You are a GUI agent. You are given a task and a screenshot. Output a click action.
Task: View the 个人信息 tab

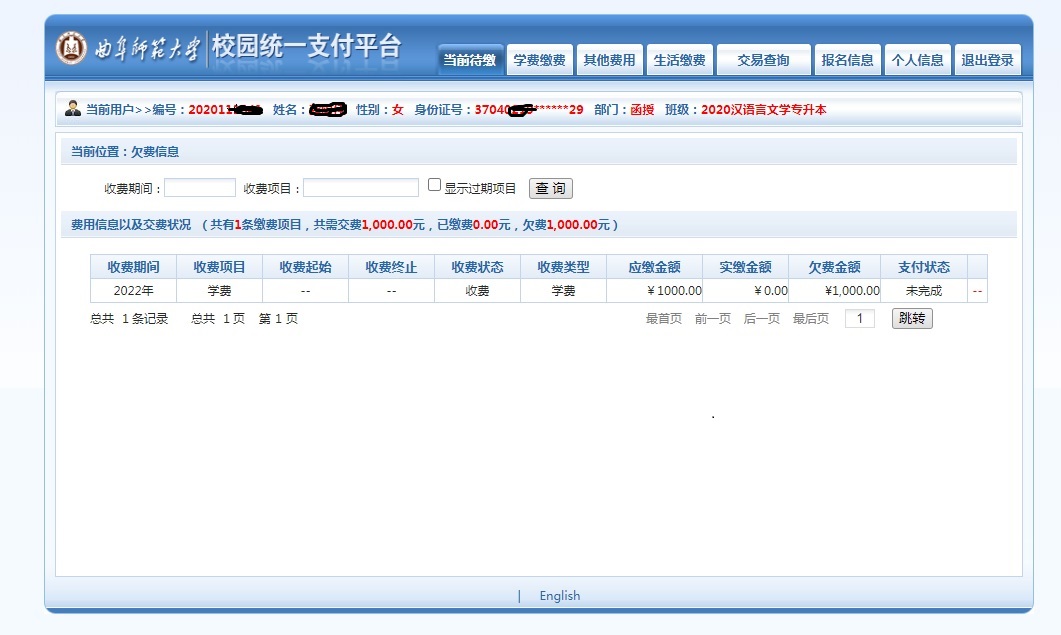[x=917, y=60]
